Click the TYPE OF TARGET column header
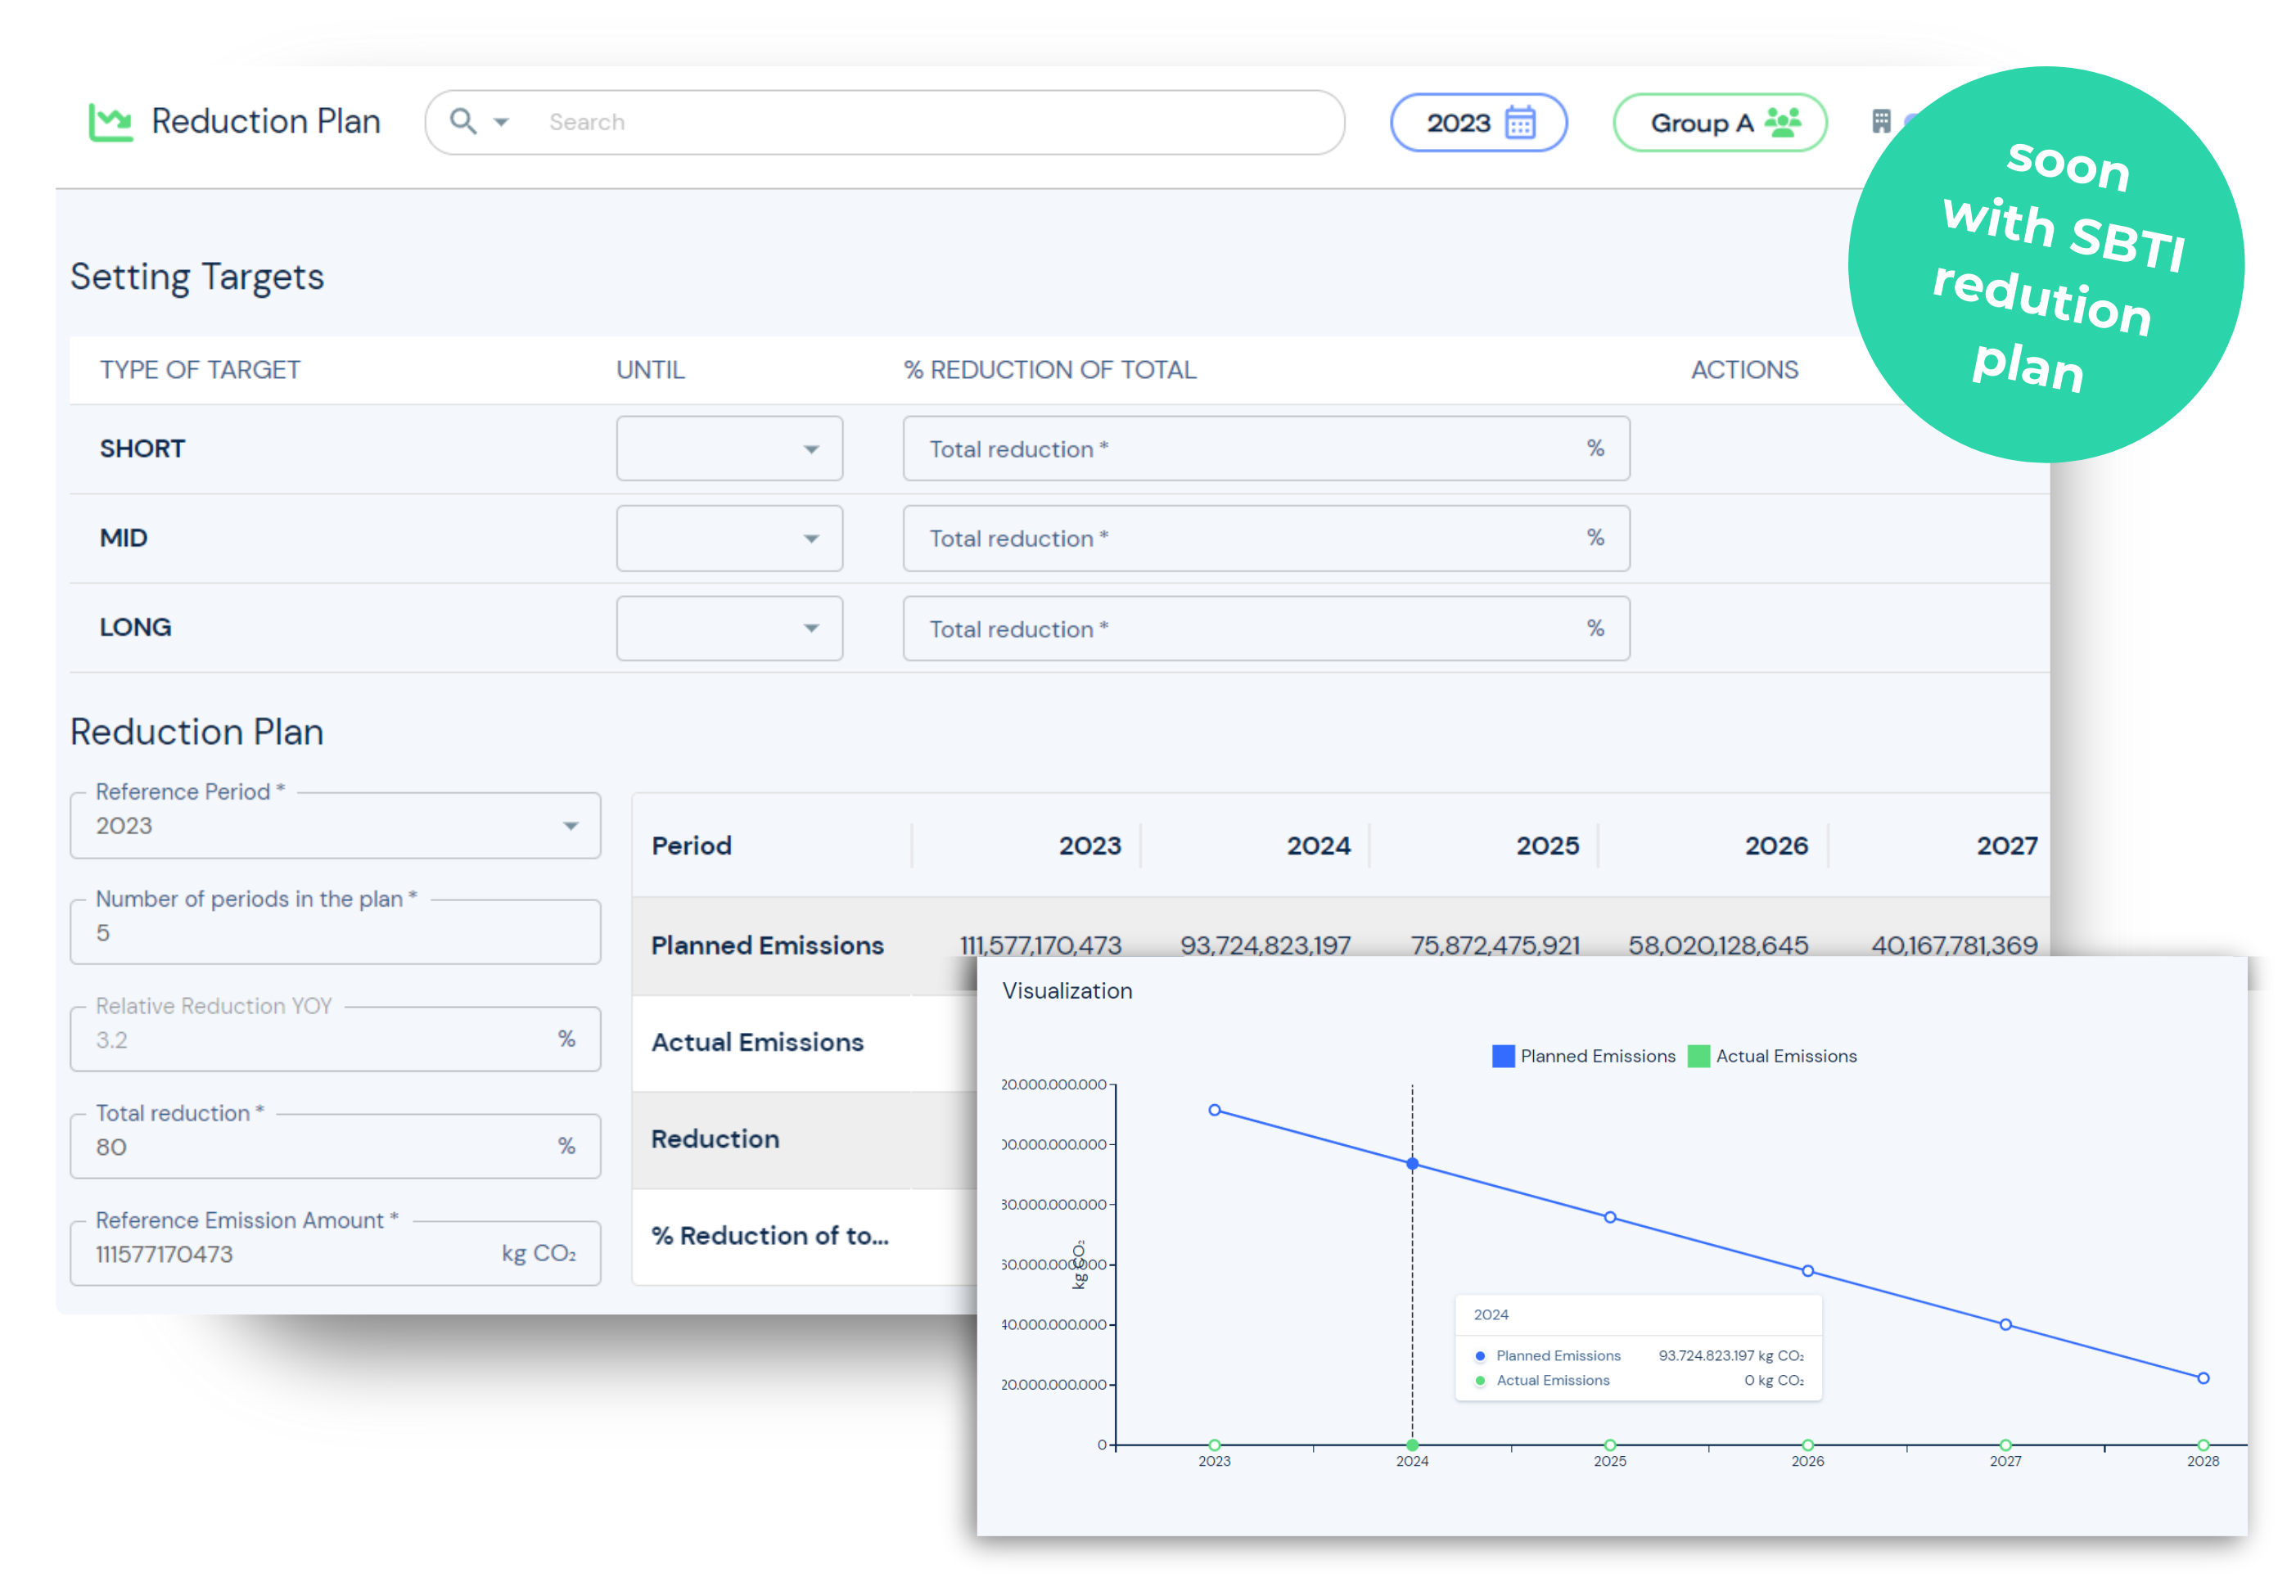This screenshot has height=1596, width=2296. tap(200, 370)
